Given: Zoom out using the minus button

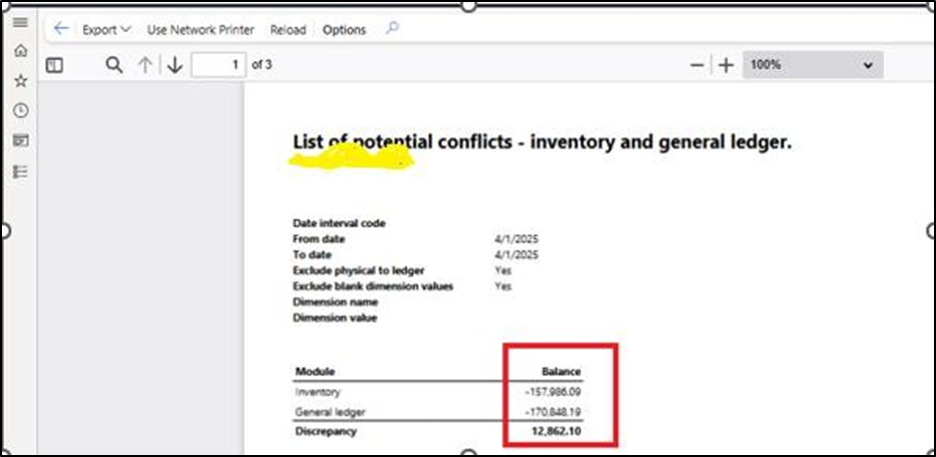Looking at the screenshot, I should (x=698, y=65).
